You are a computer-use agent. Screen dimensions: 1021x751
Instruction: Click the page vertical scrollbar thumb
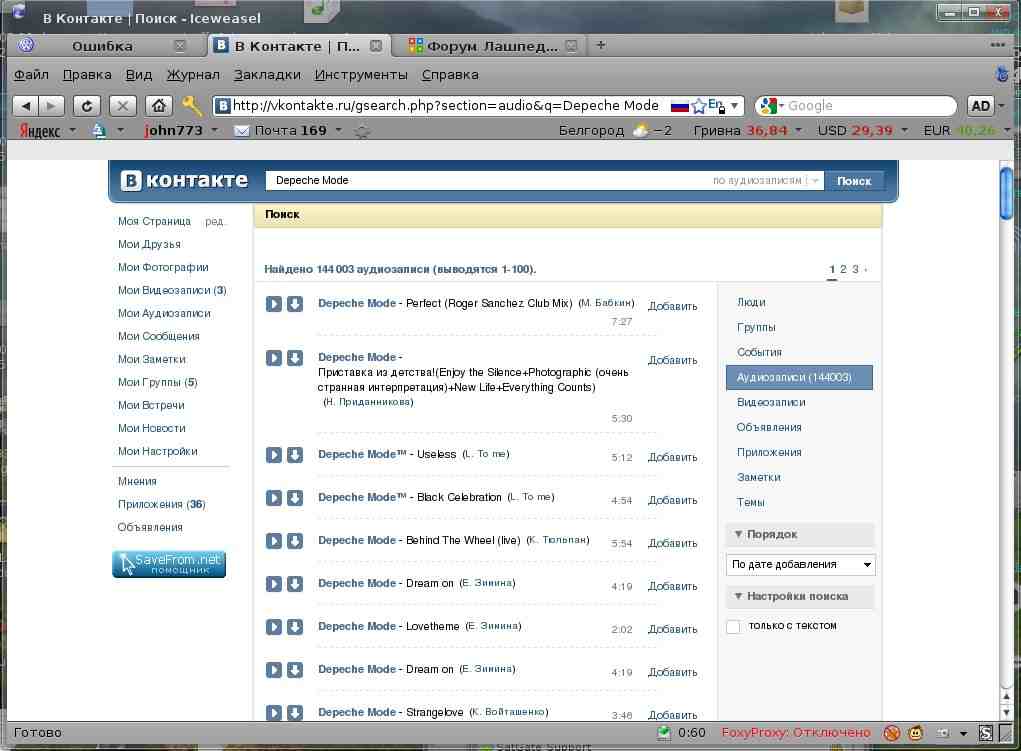1006,193
